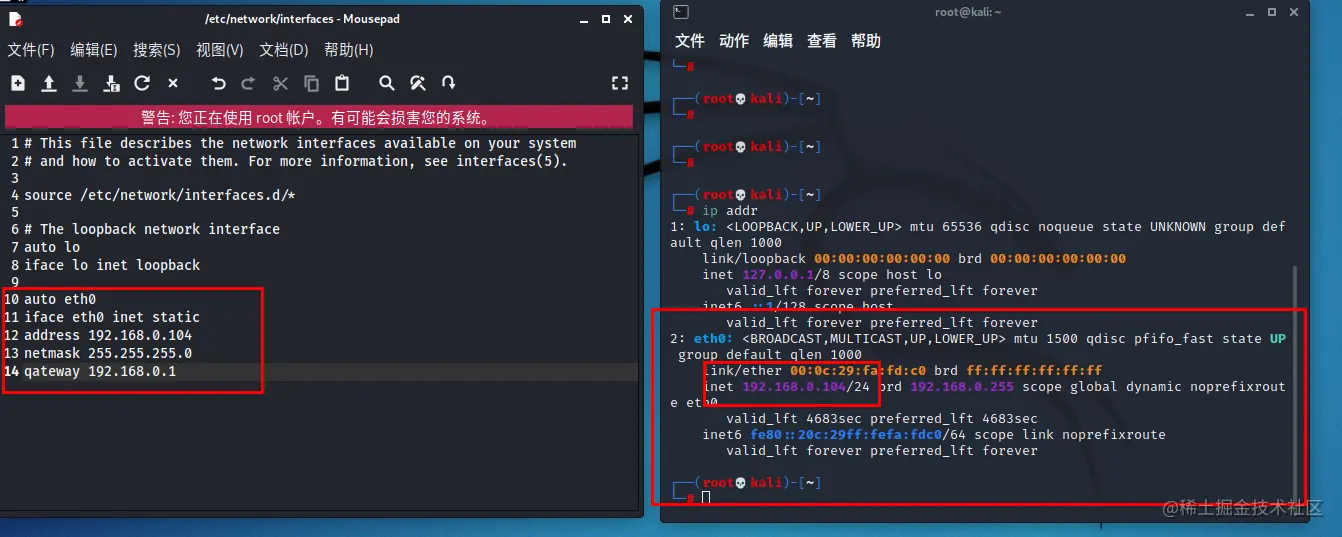The image size is (1342, 537).
Task: Click the 'address 192.168.0.104' line
Action: pyautogui.click(x=108, y=335)
